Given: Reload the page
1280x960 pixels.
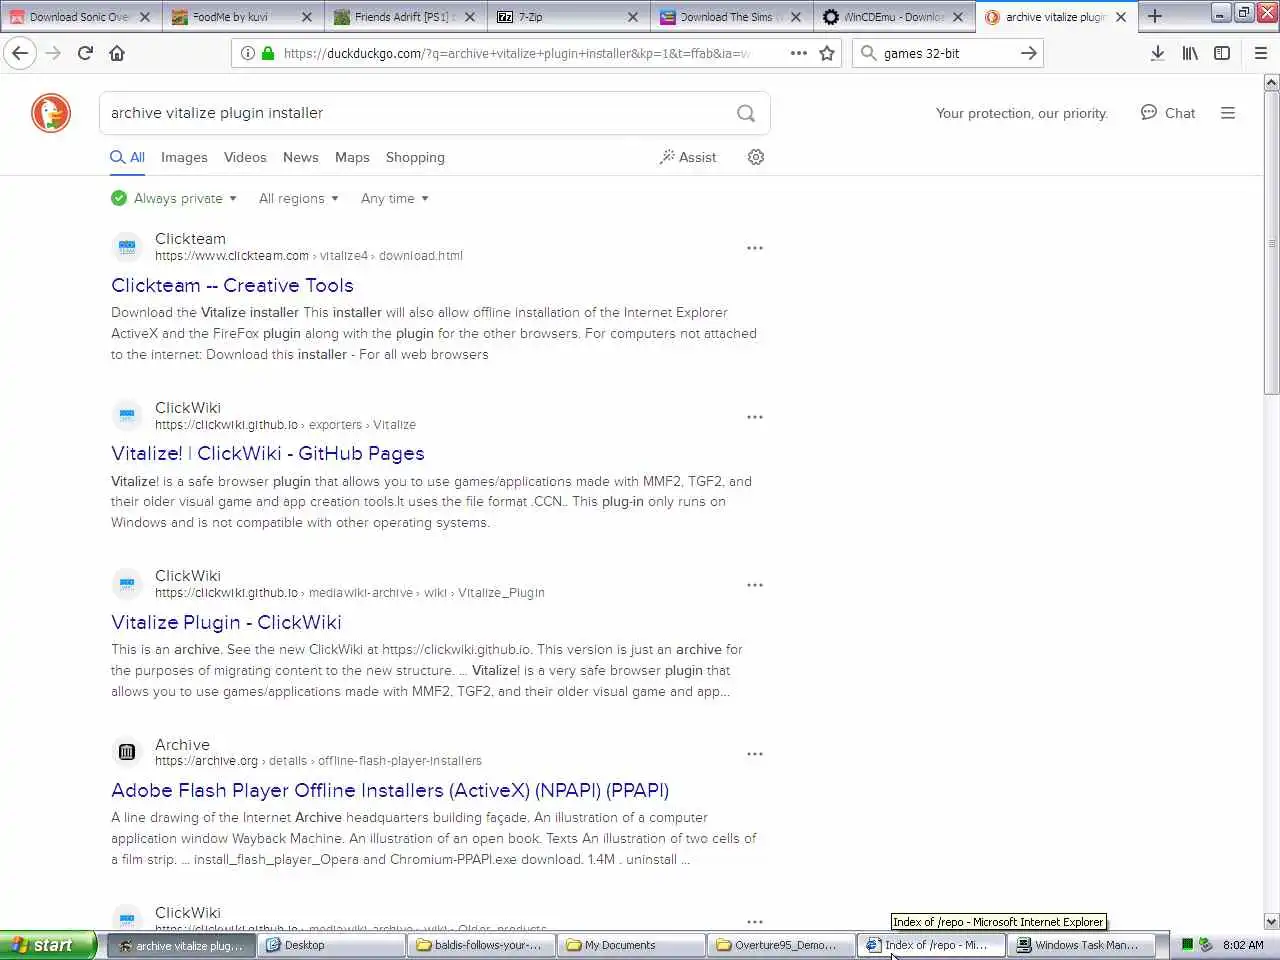Looking at the screenshot, I should click(85, 53).
